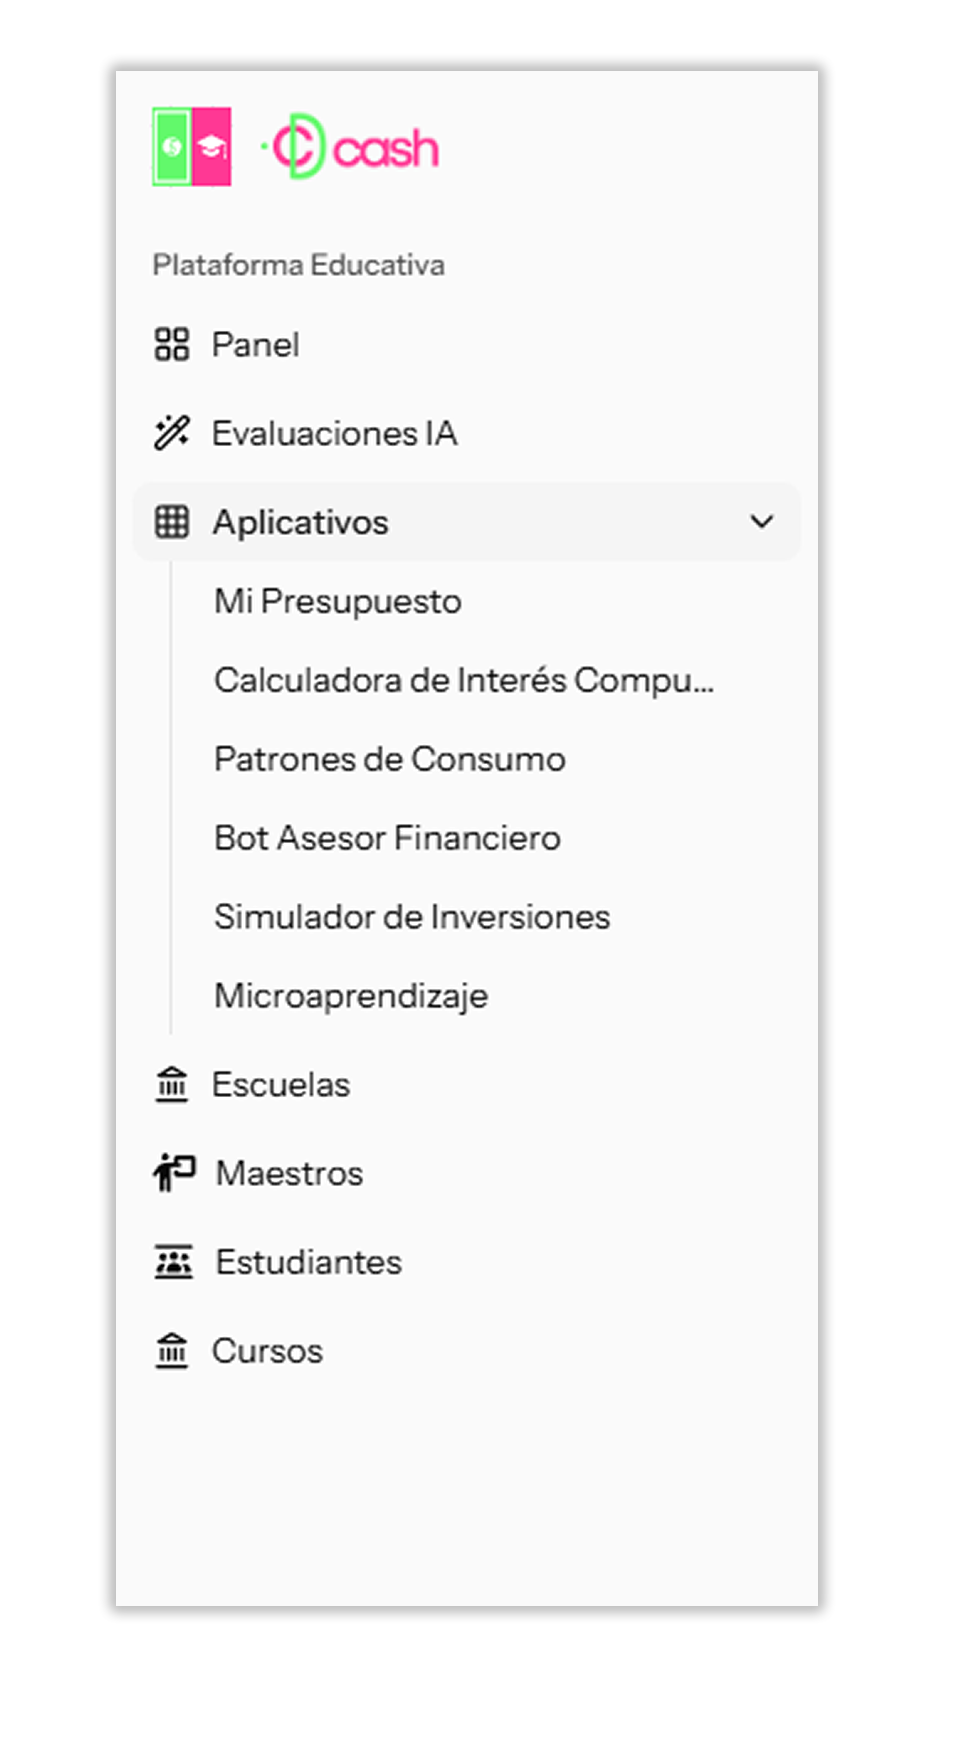973x1738 pixels.
Task: Click the grid icon beside Aplicativos
Action: [173, 521]
